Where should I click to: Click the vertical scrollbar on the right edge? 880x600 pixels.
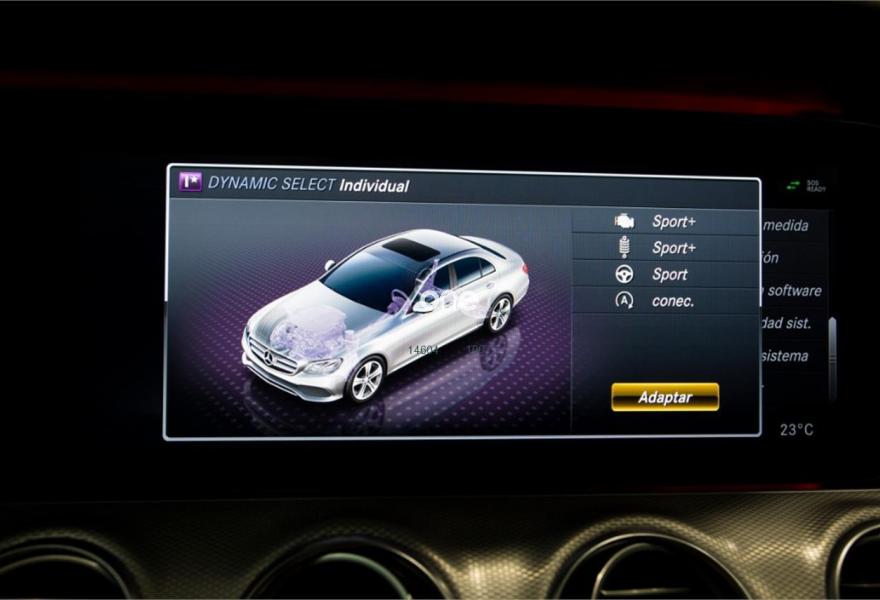tap(832, 345)
